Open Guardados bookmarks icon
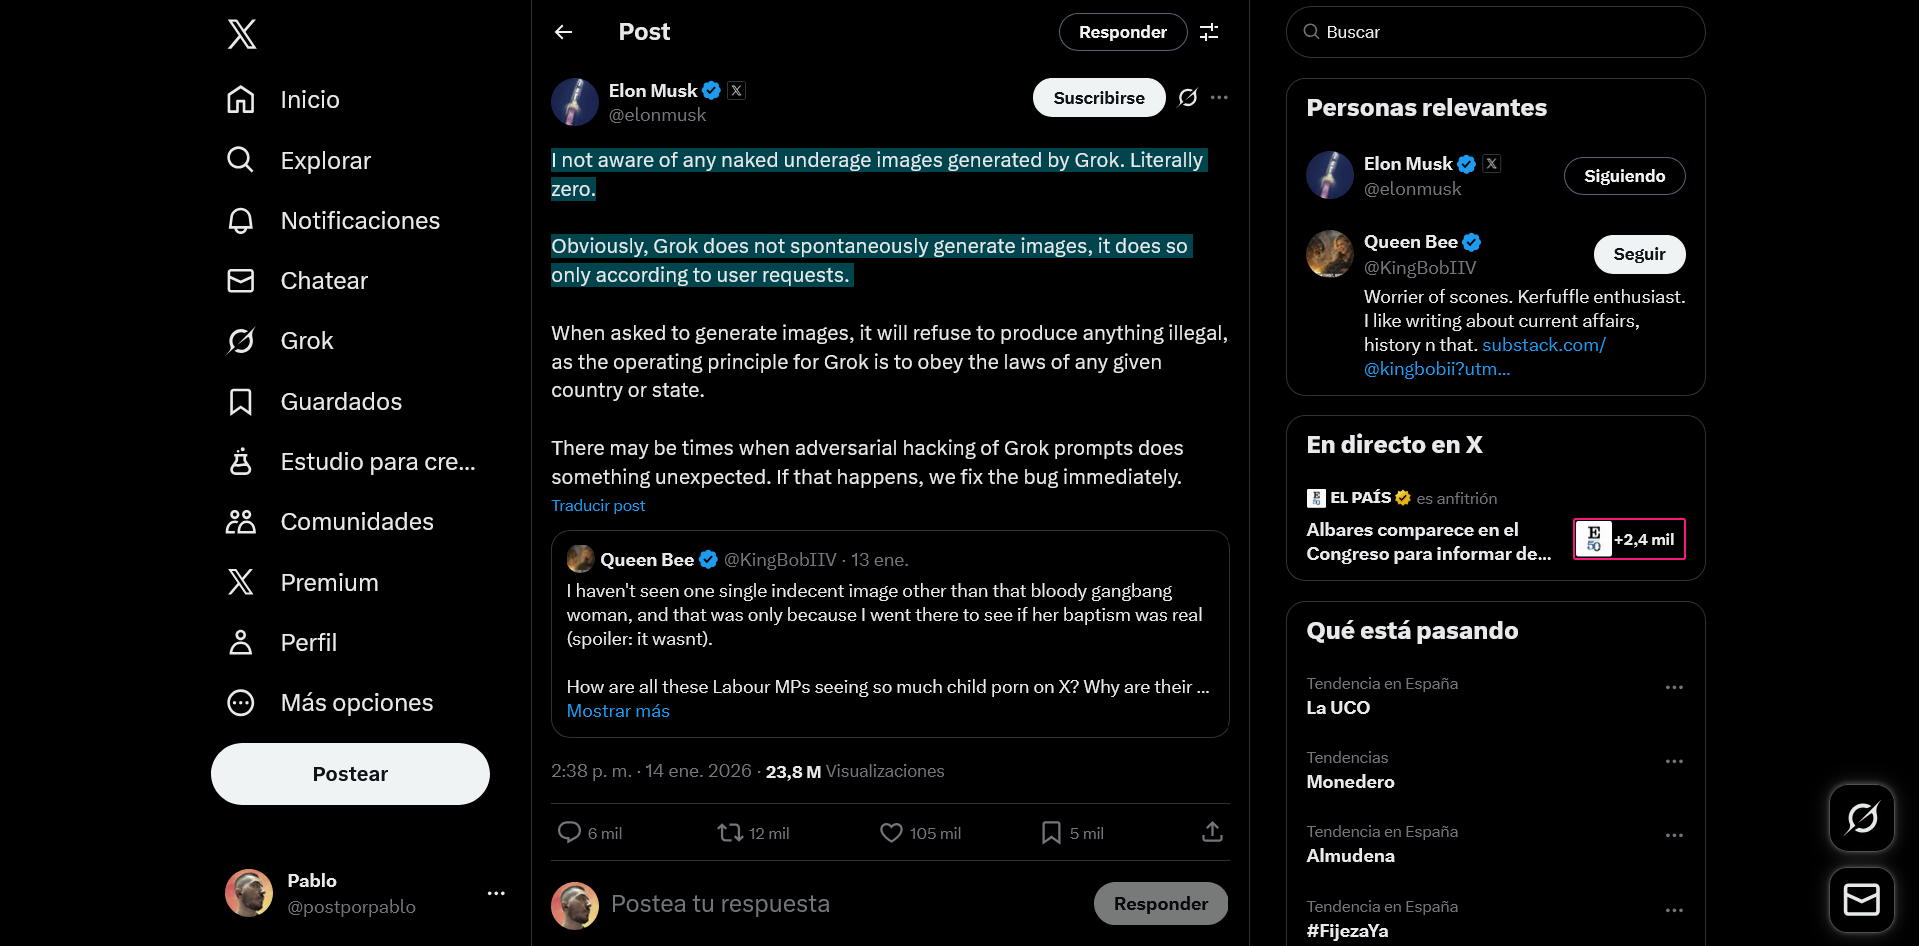 (x=241, y=401)
